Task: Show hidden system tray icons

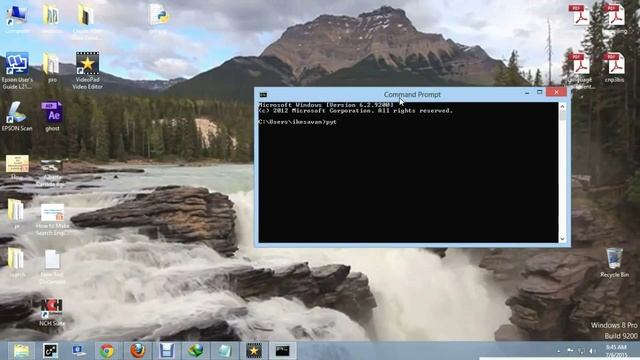Action: pos(558,351)
